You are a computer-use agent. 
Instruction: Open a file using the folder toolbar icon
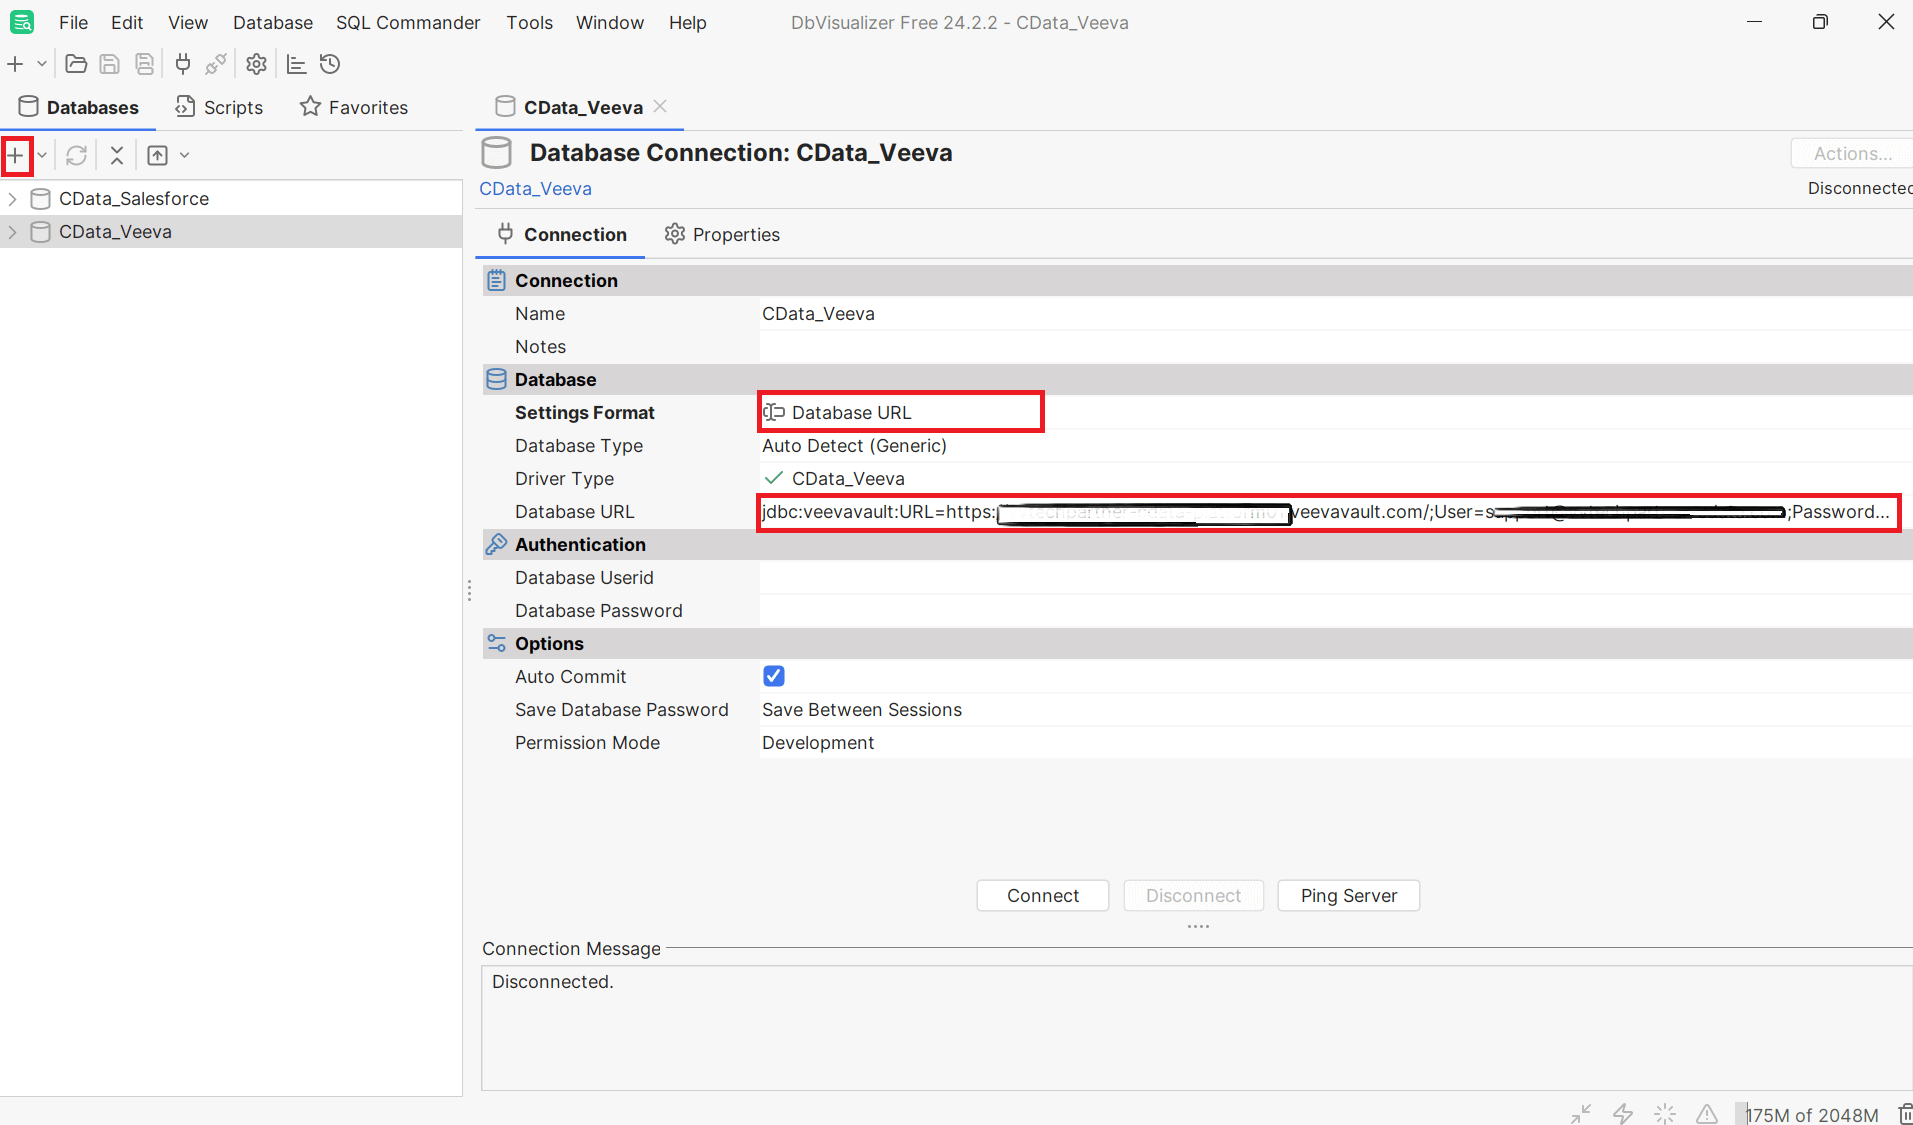(75, 63)
